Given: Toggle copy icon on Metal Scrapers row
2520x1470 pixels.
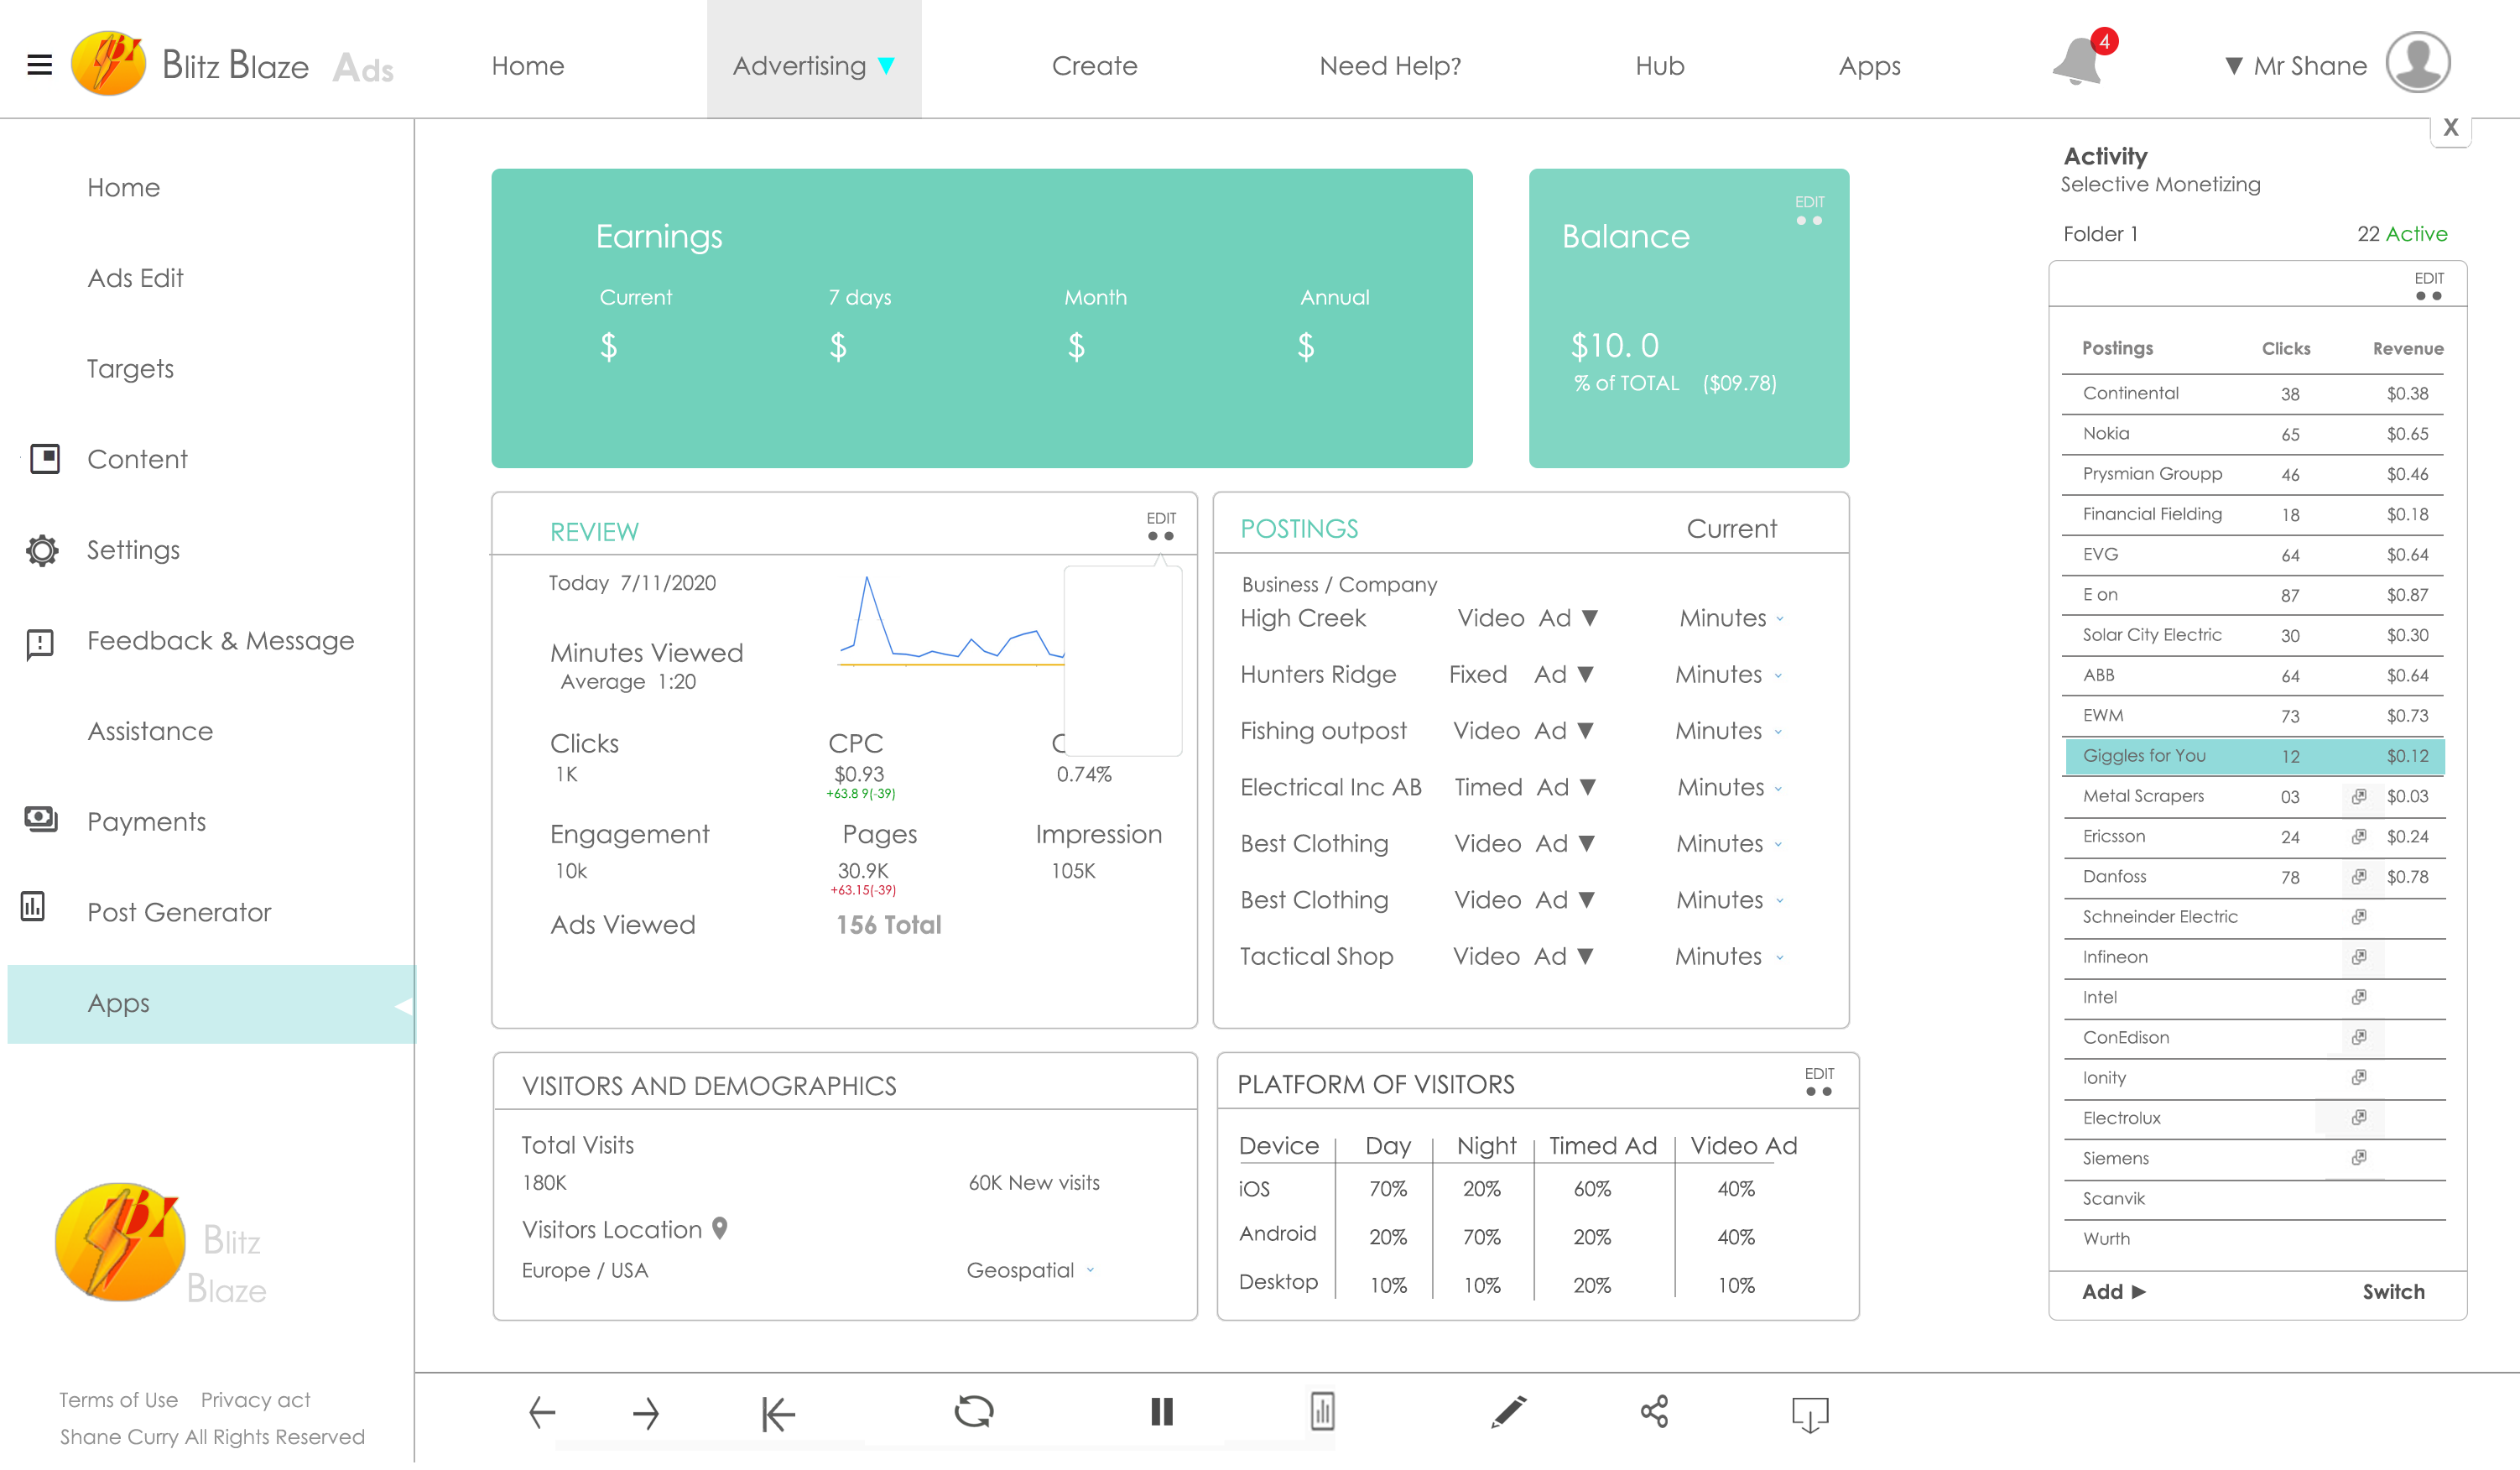Looking at the screenshot, I should tap(2359, 796).
